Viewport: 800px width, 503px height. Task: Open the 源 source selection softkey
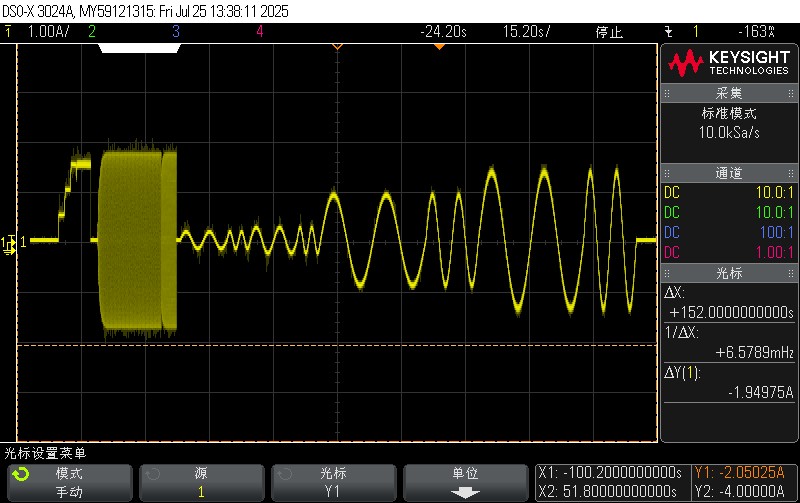pos(200,482)
